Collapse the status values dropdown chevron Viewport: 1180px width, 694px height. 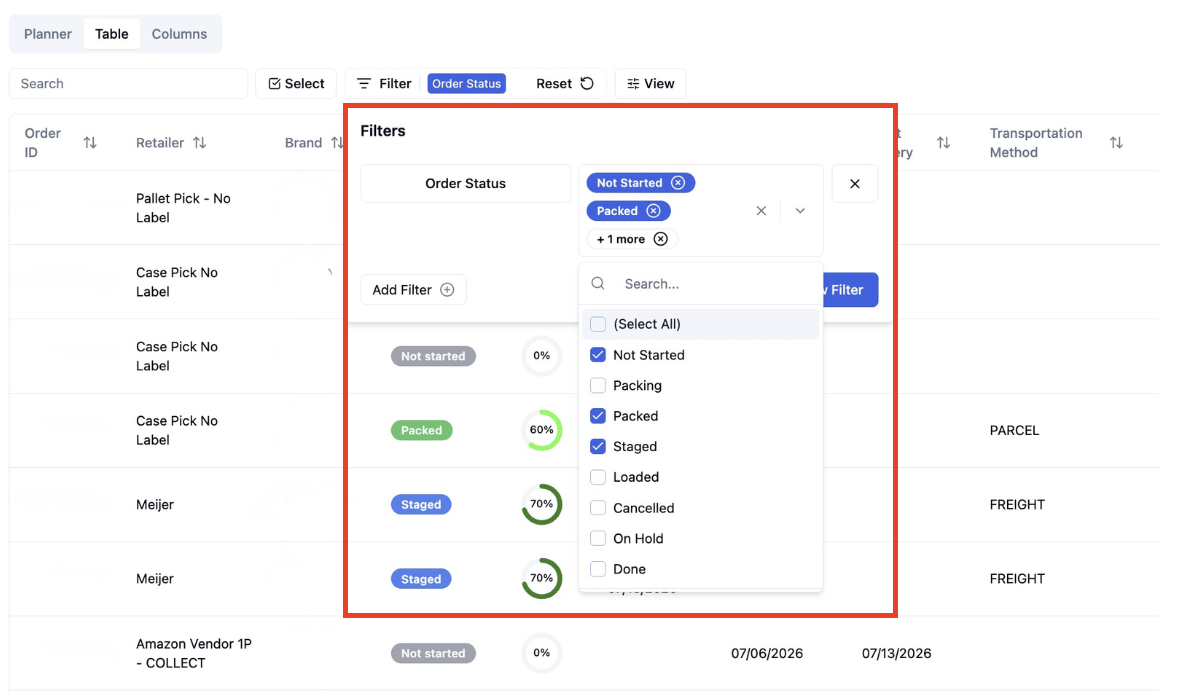(800, 211)
